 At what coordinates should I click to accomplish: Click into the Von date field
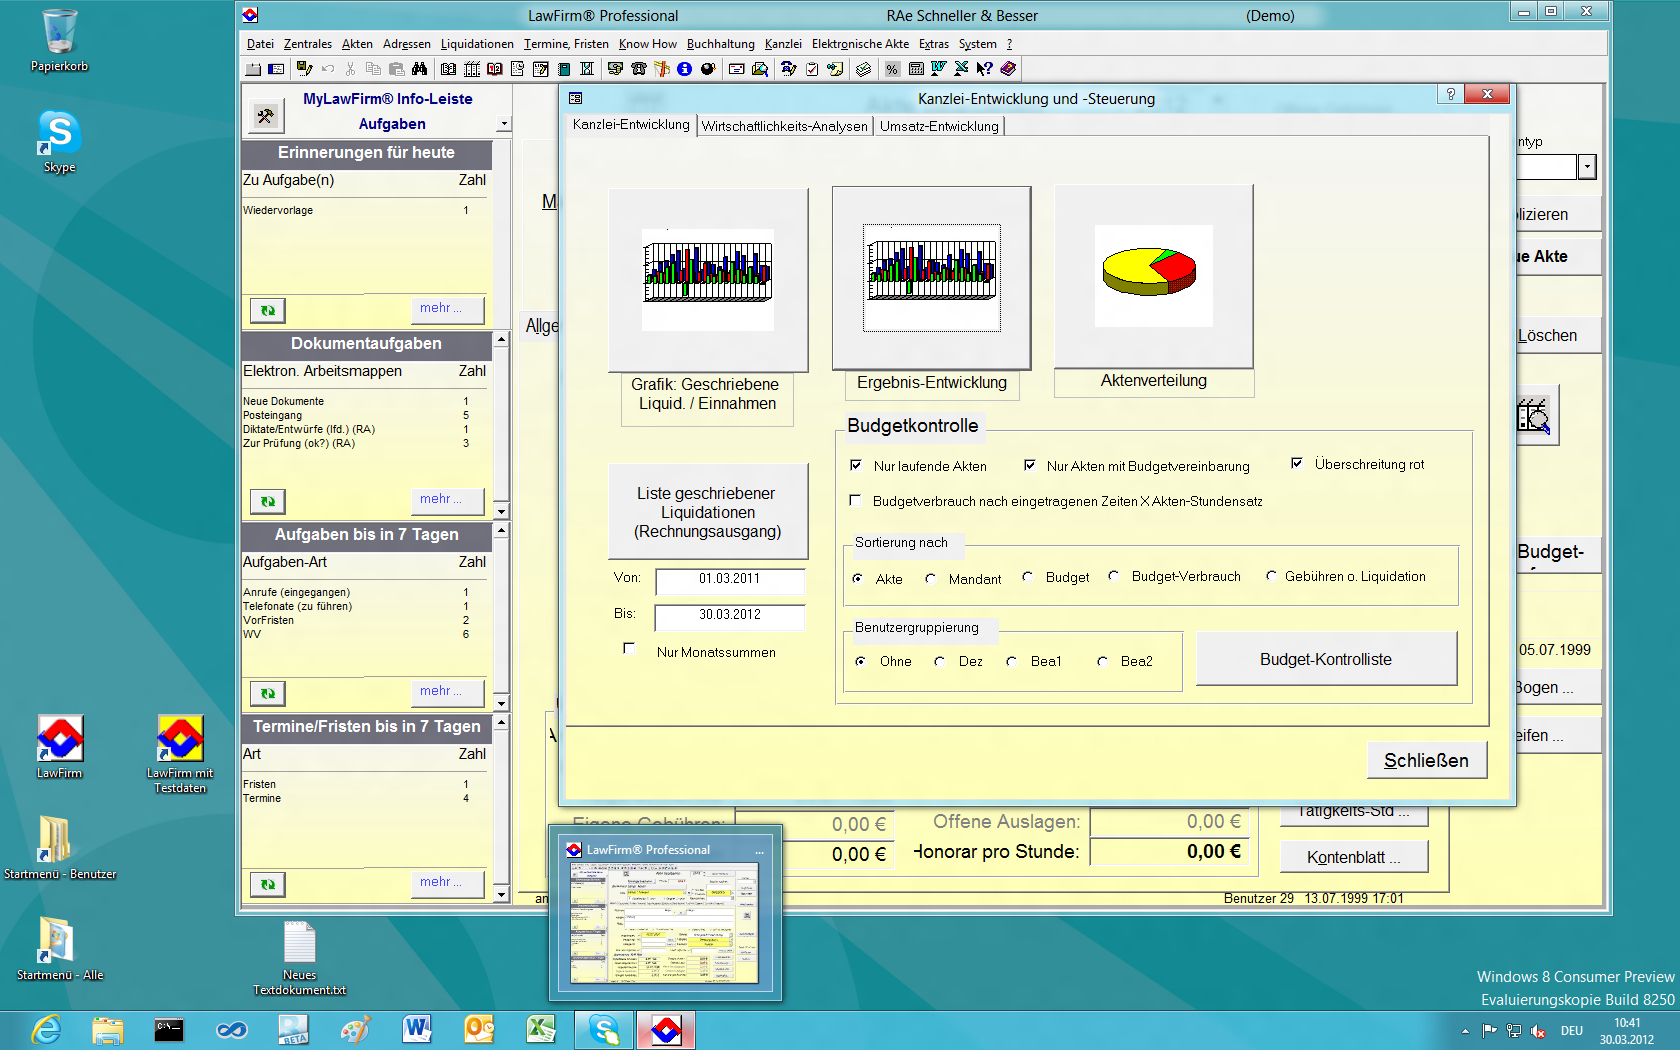729,579
